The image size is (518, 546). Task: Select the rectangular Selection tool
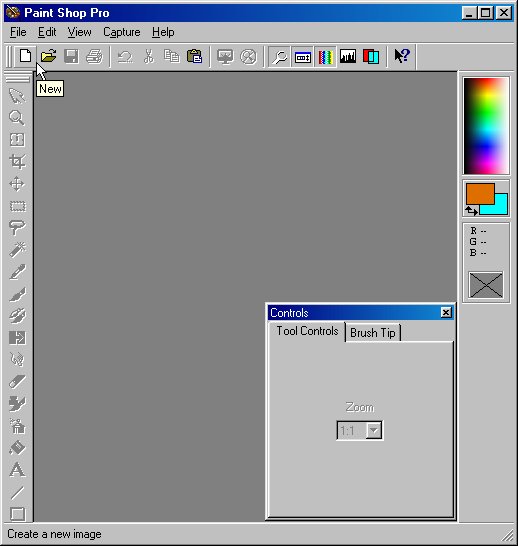(17, 206)
